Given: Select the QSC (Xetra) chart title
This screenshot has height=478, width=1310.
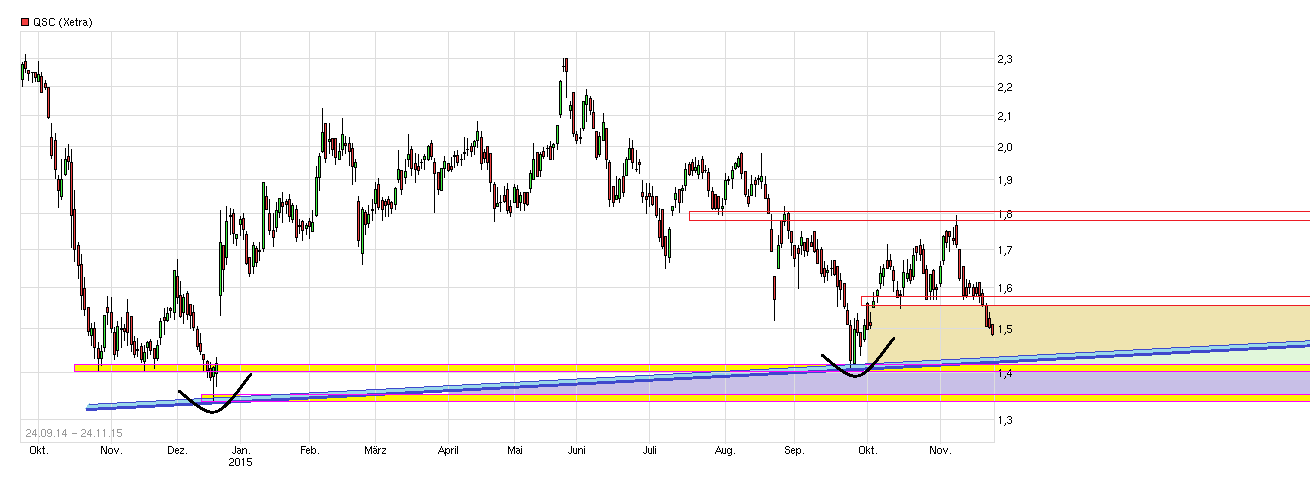Looking at the screenshot, I should pyautogui.click(x=63, y=22).
